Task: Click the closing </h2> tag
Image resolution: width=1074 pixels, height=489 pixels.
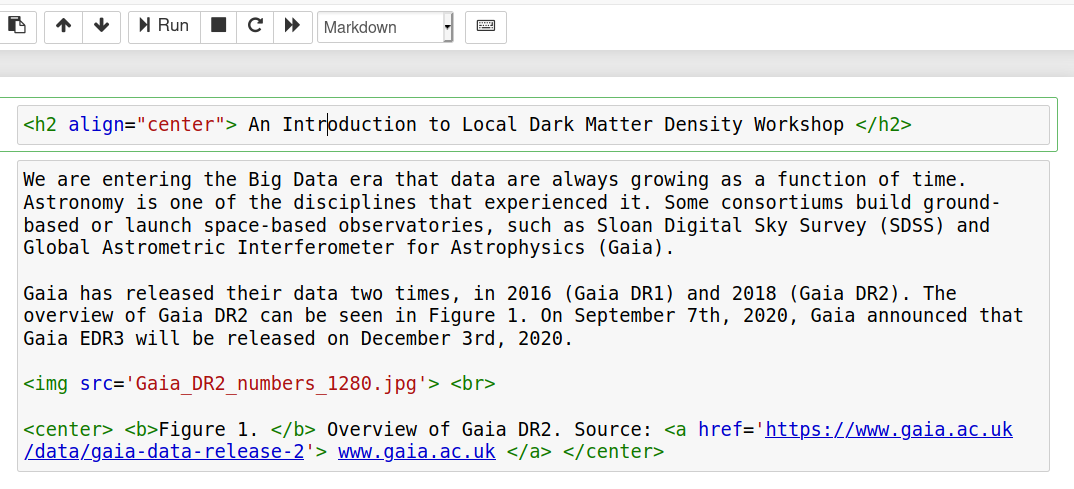Action: tap(884, 125)
